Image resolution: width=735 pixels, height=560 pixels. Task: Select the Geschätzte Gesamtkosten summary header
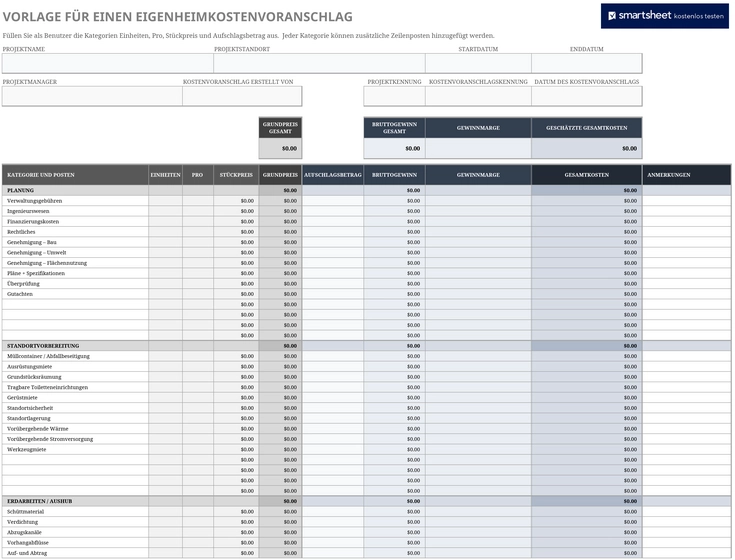pyautogui.click(x=586, y=128)
